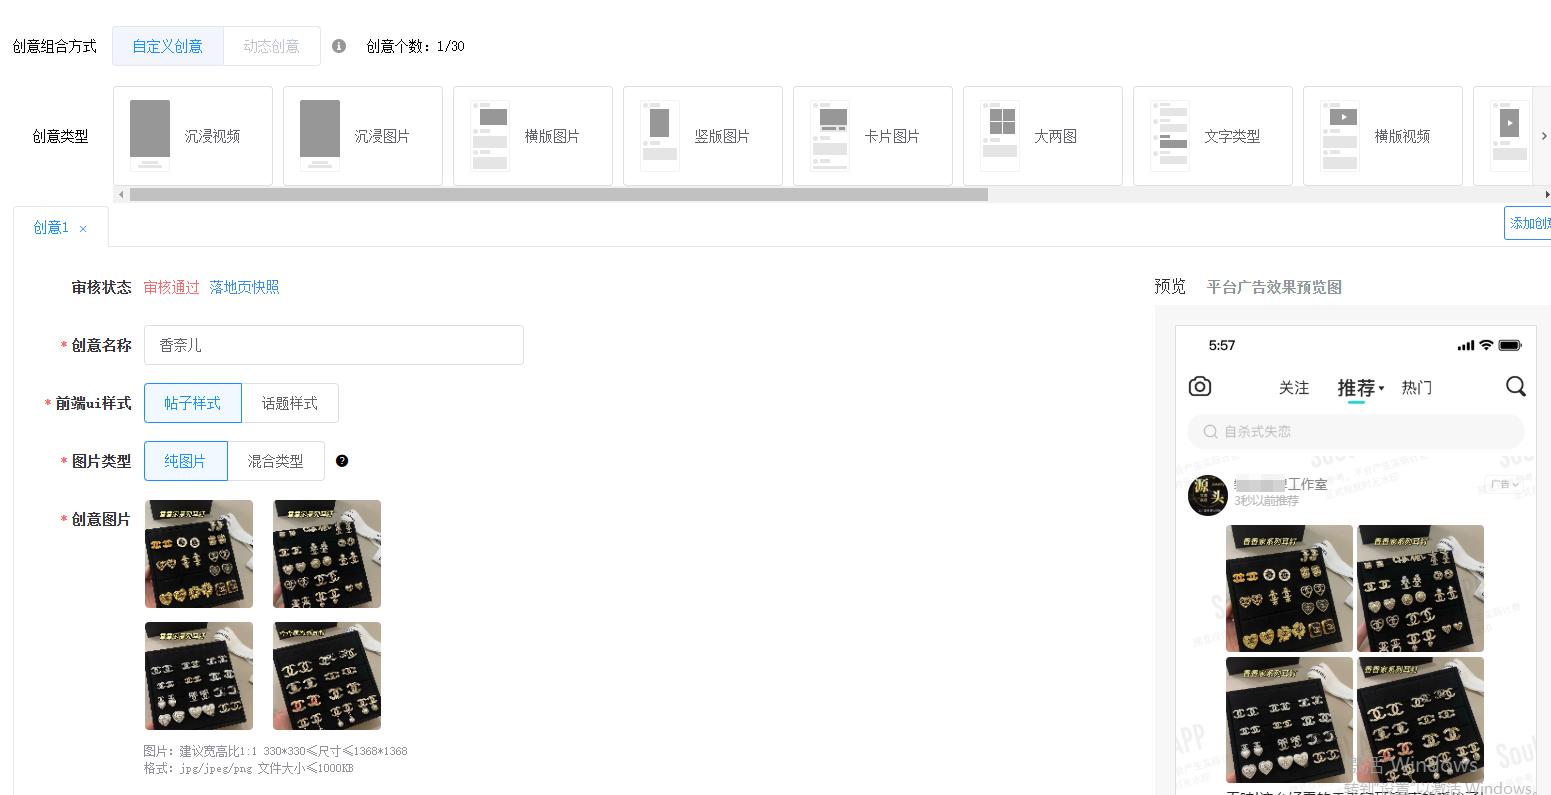Click the 工作室 account name in preview
The width and height of the screenshot is (1551, 795).
point(1281,484)
